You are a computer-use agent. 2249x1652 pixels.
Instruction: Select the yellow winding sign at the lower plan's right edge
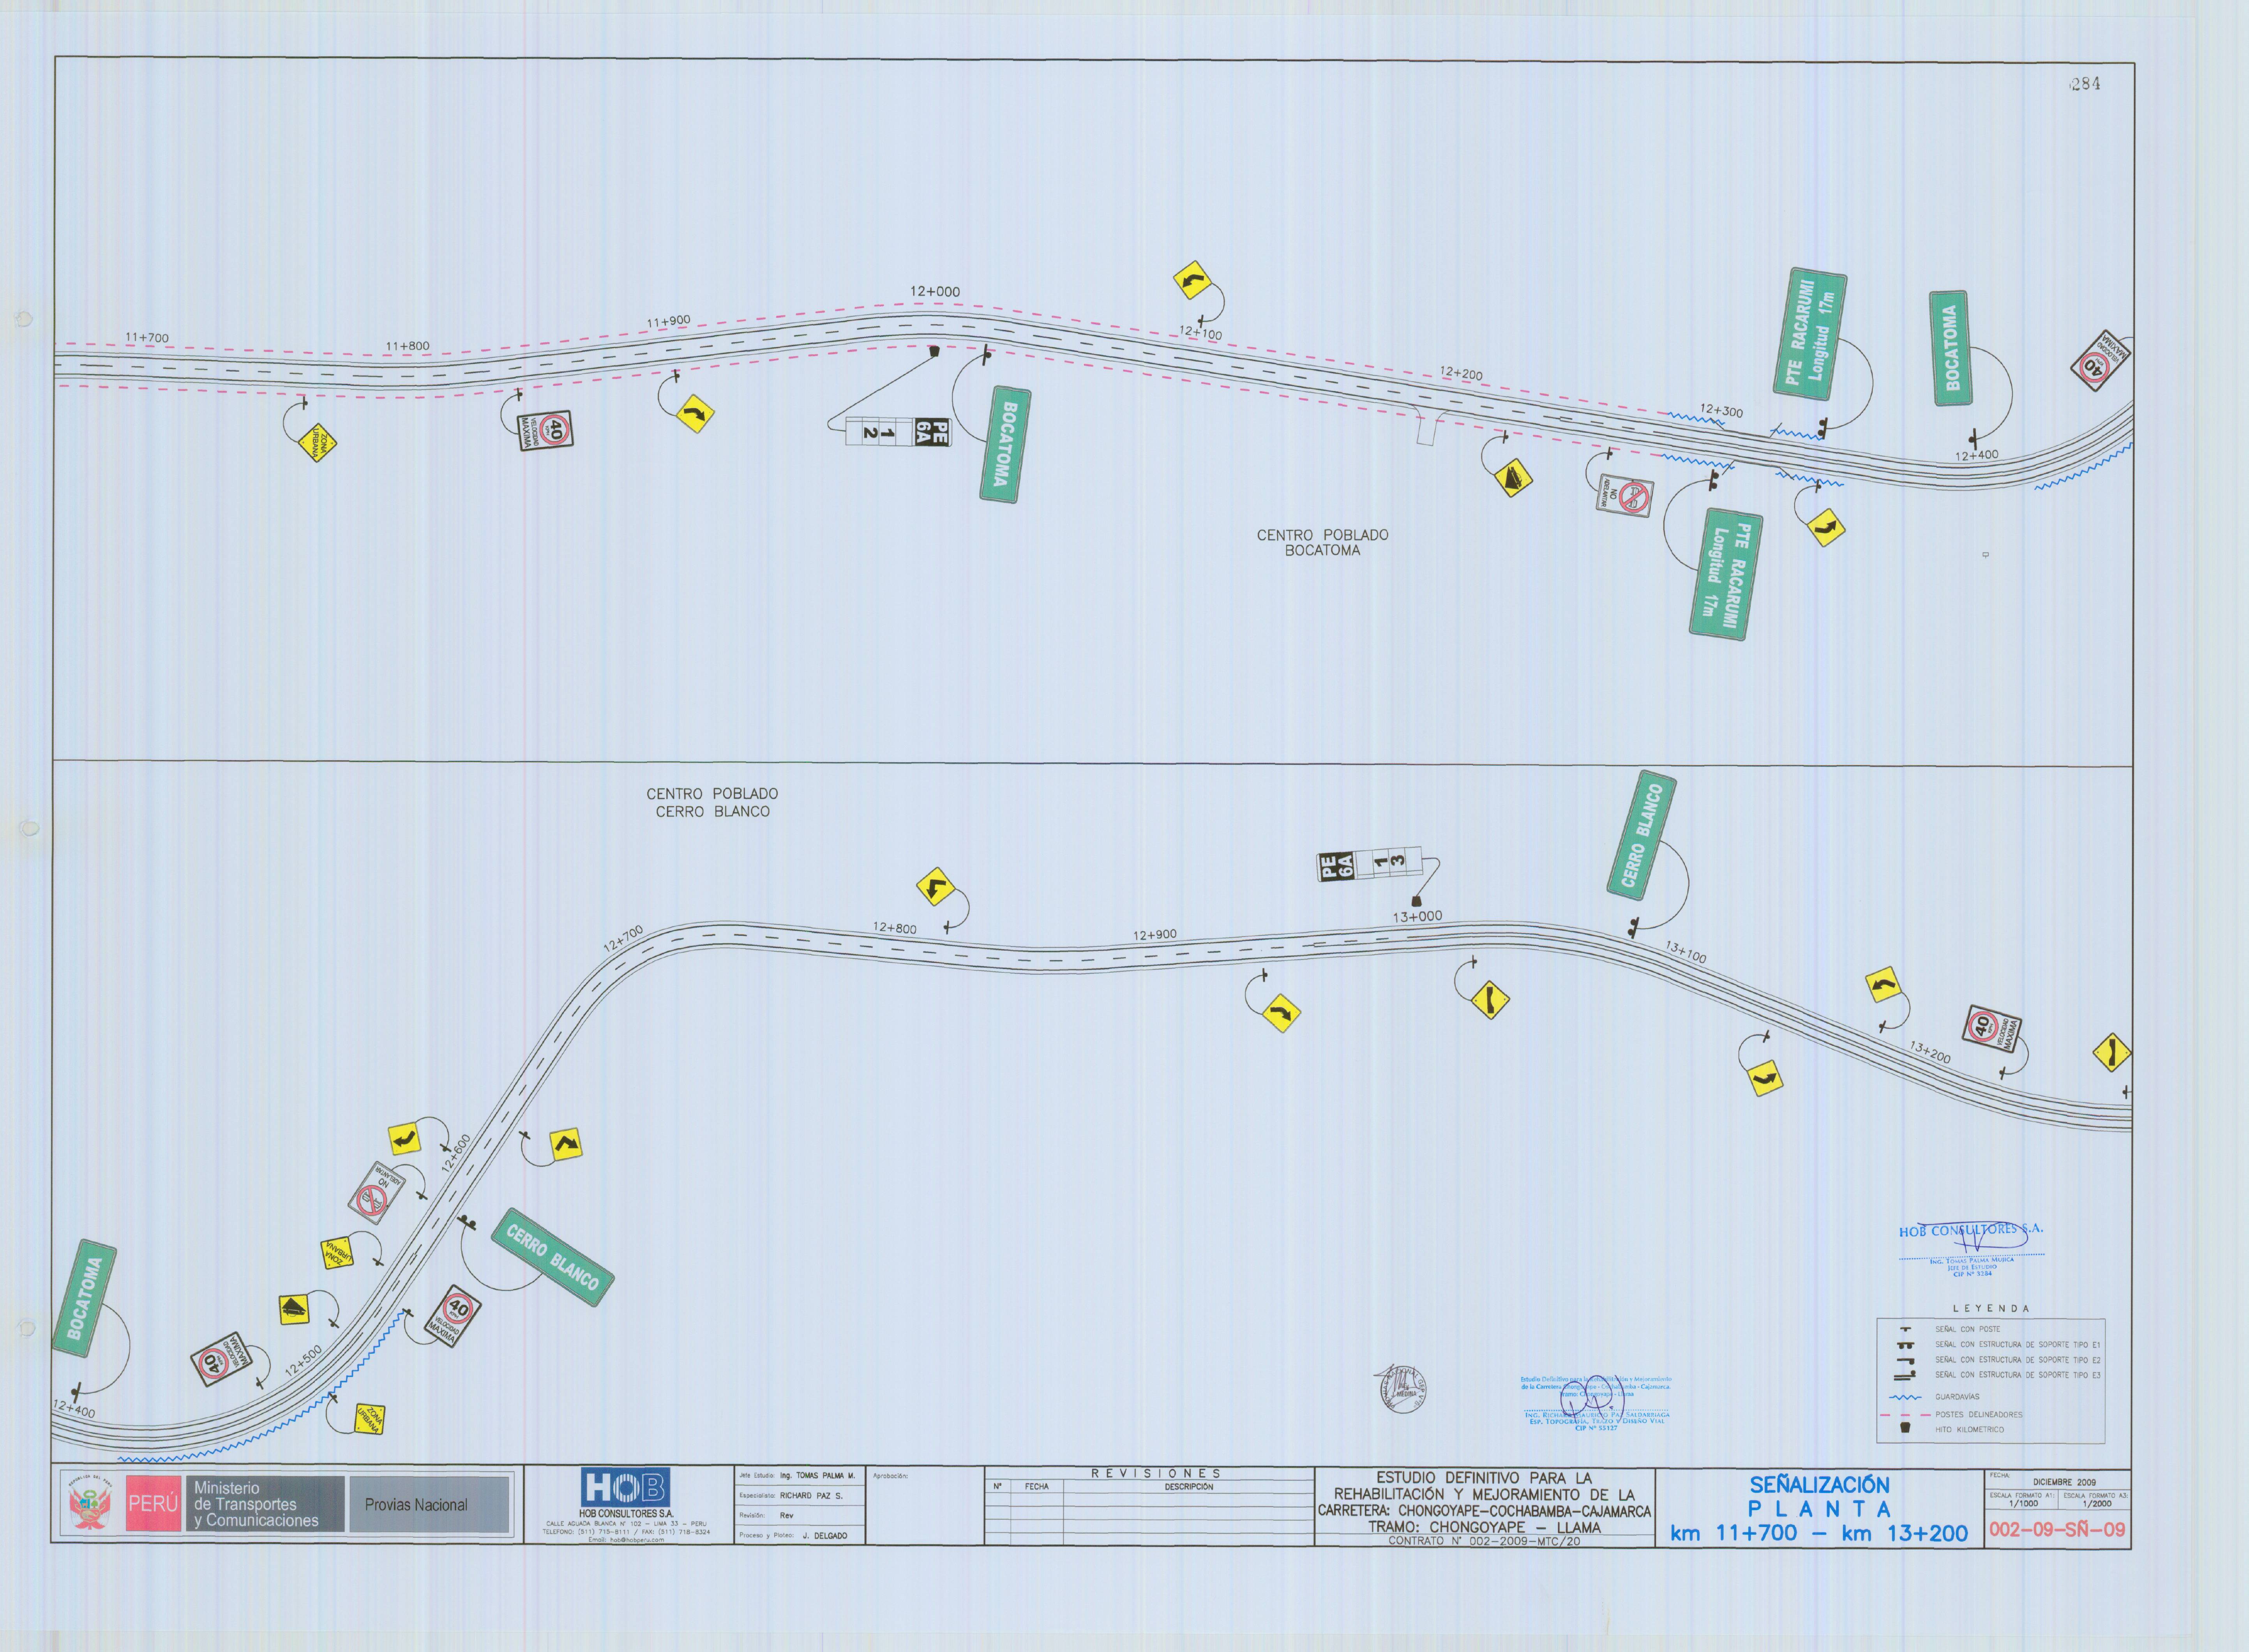(x=2111, y=1052)
